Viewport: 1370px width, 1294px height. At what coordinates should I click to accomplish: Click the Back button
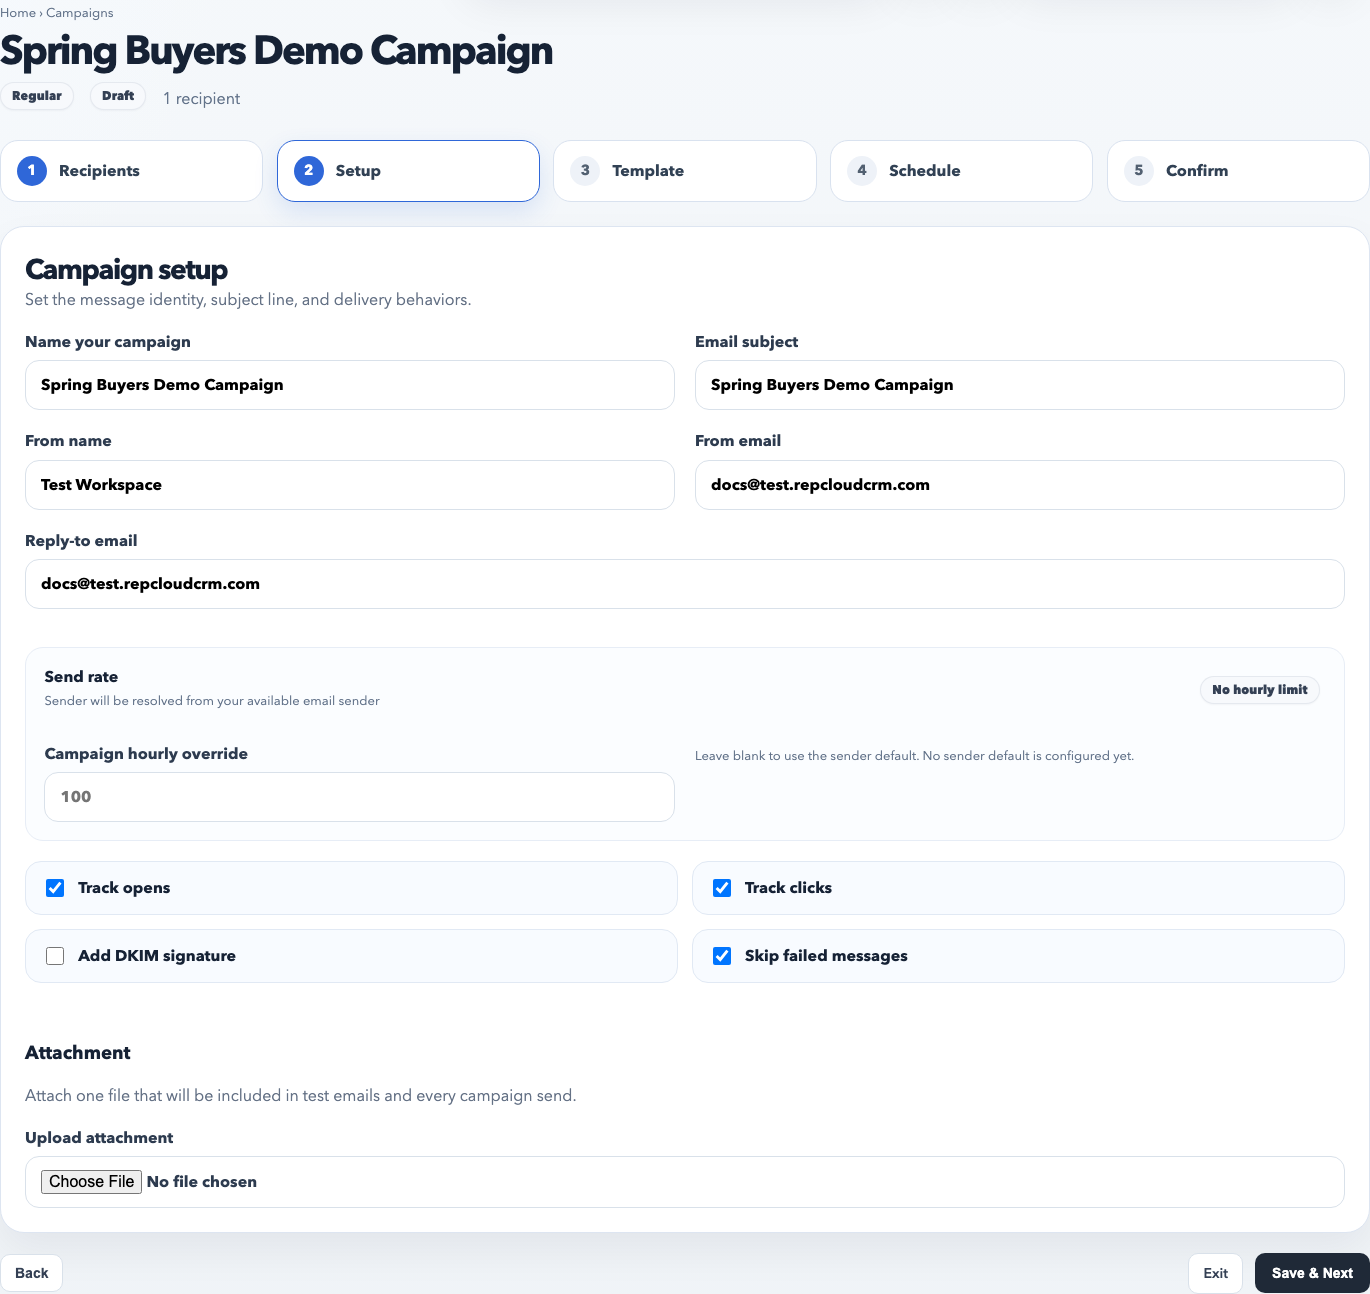point(31,1273)
